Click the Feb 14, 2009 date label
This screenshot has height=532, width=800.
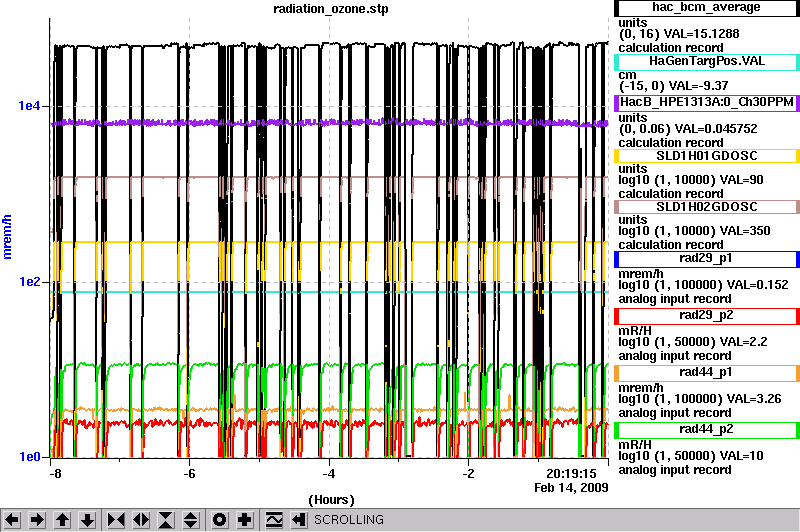(571, 488)
